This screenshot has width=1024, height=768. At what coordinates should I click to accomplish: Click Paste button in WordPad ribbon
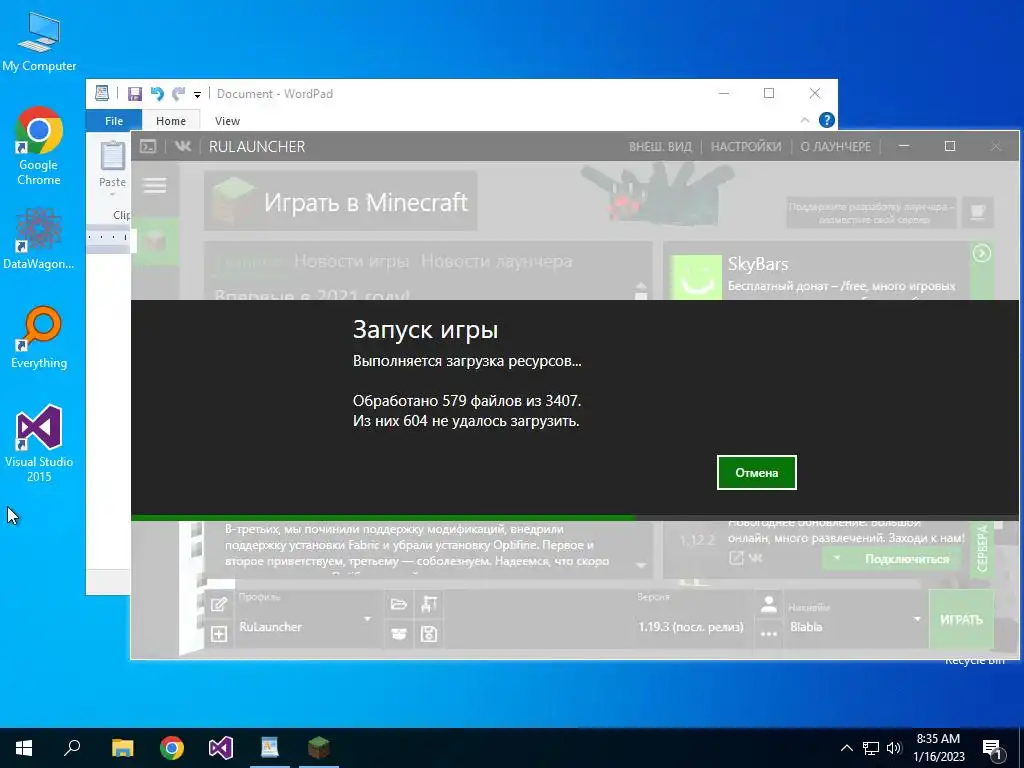tap(112, 168)
